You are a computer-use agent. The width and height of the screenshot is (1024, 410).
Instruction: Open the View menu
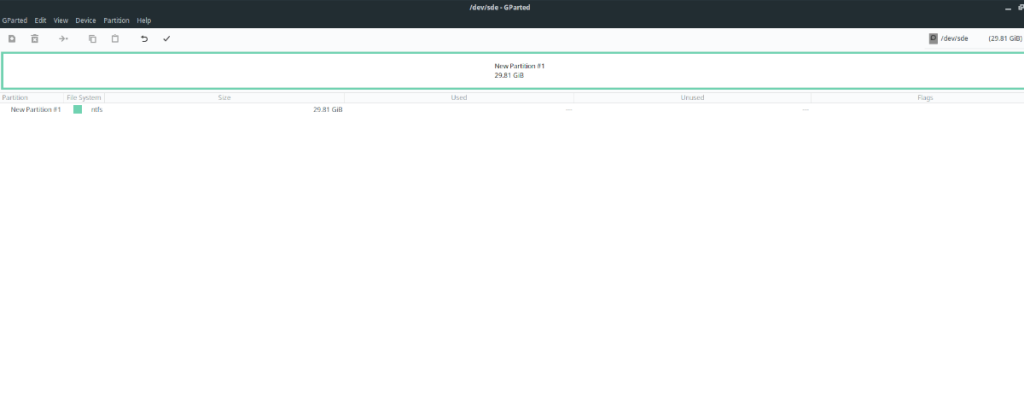tap(61, 20)
